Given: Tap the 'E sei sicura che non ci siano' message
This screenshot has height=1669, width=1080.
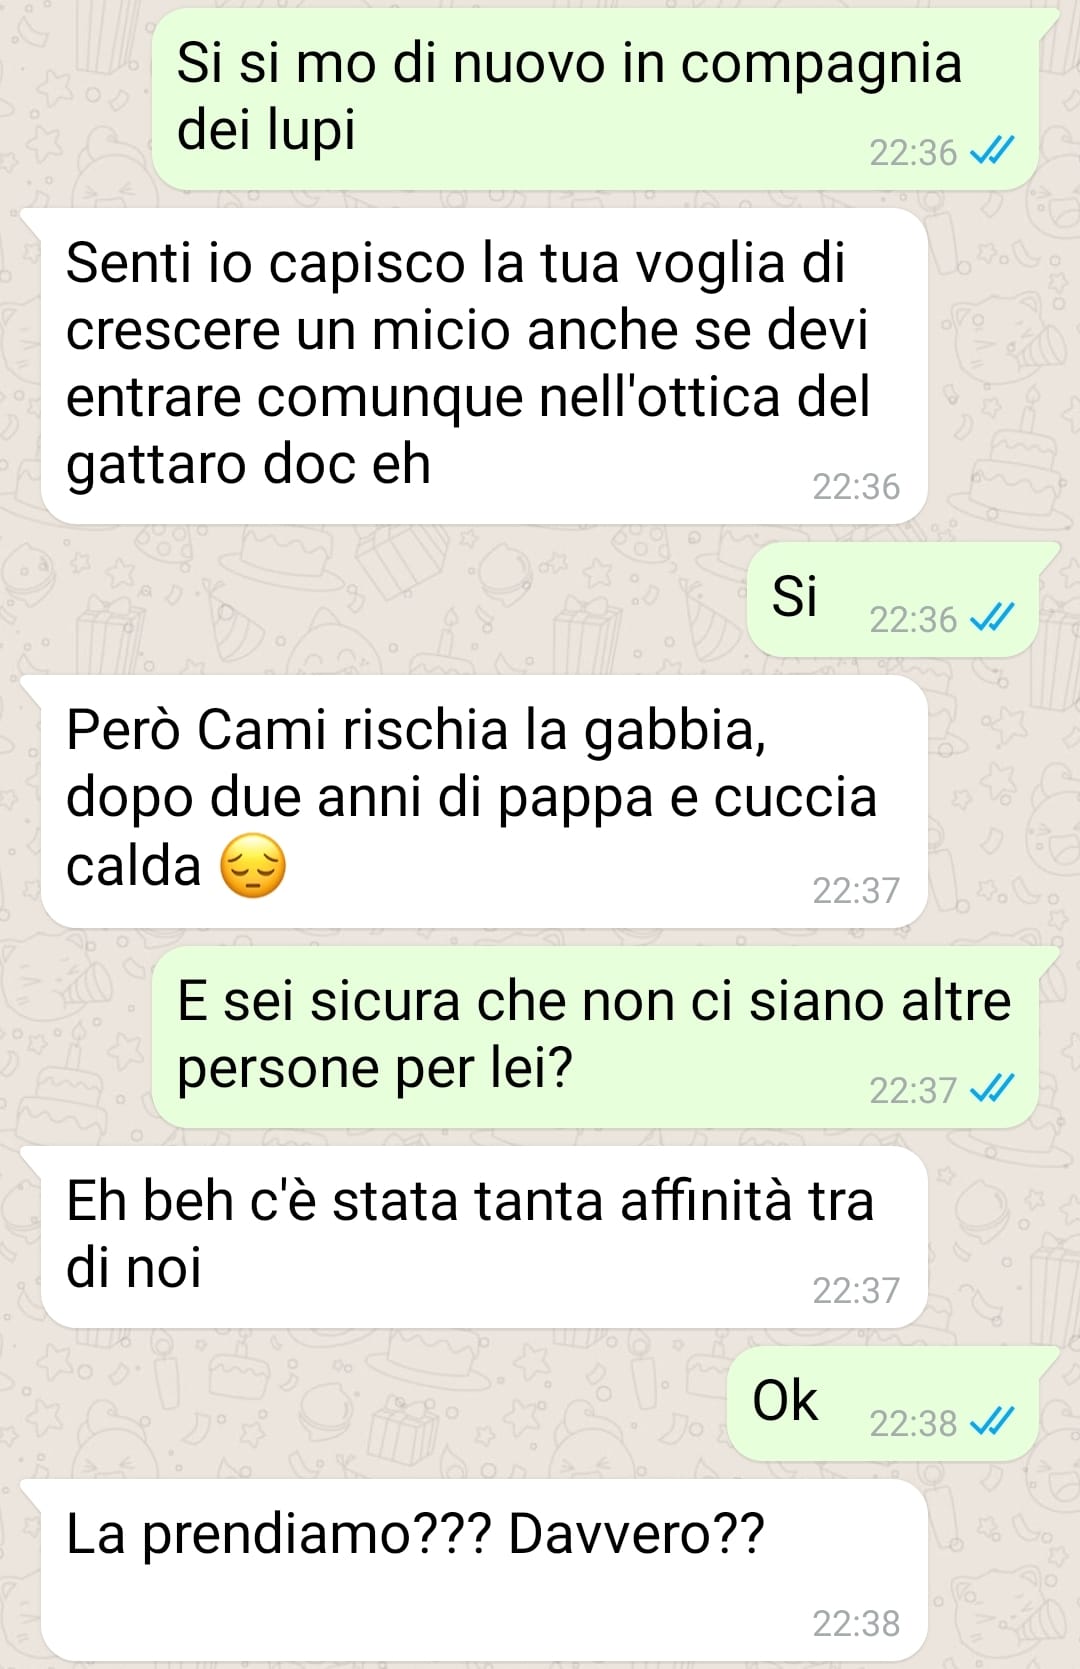Looking at the screenshot, I should click(x=595, y=1037).
